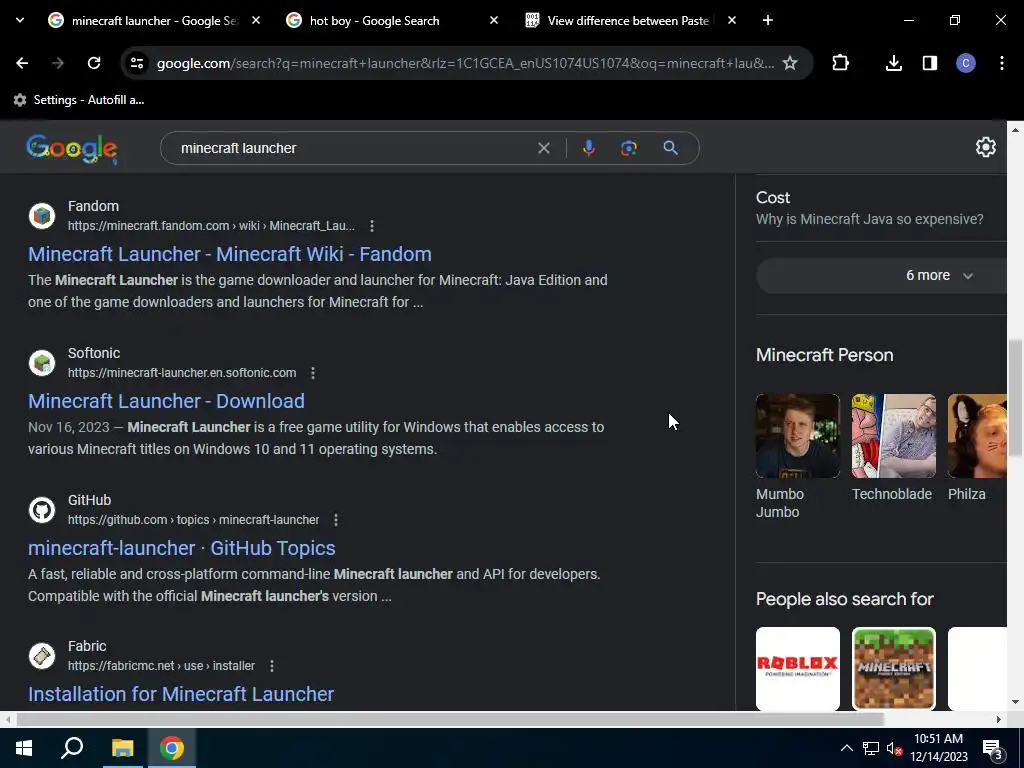Open Windows taskbar search
This screenshot has height=768, width=1024.
72,748
